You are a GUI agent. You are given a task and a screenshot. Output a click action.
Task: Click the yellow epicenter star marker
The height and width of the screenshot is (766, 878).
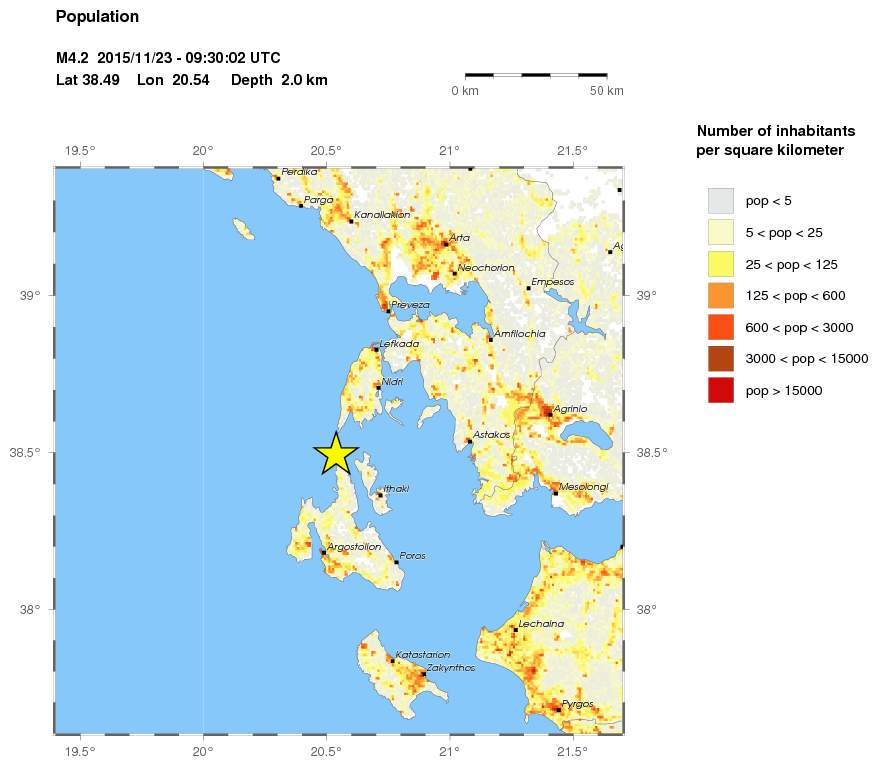337,454
